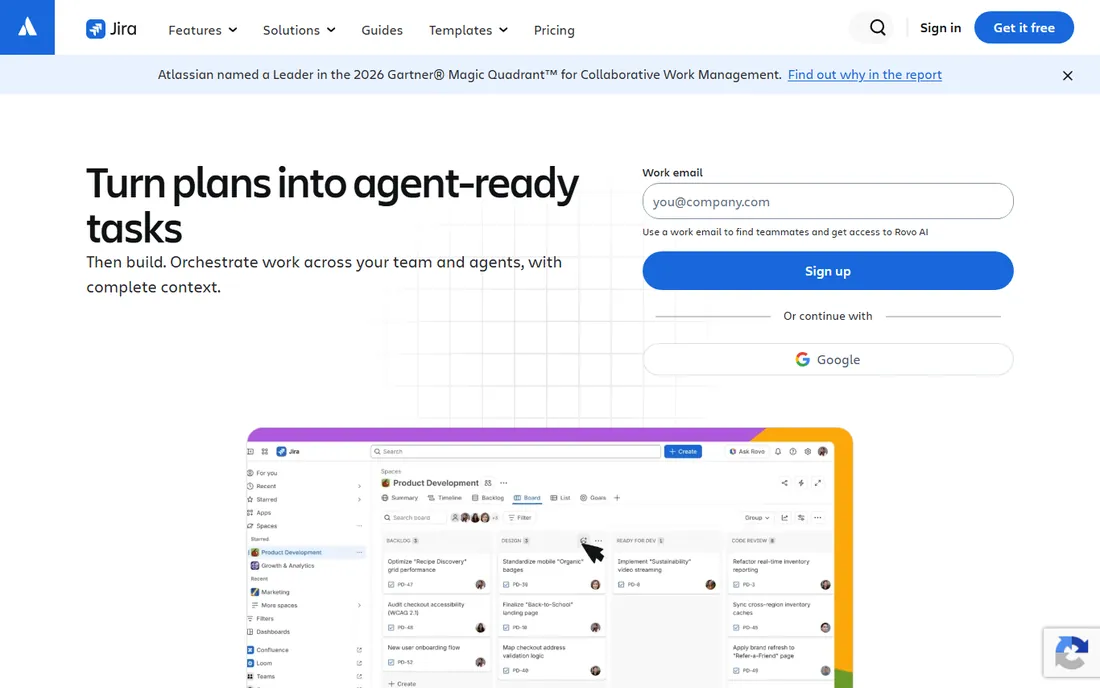Click the Sign in link

pos(940,27)
